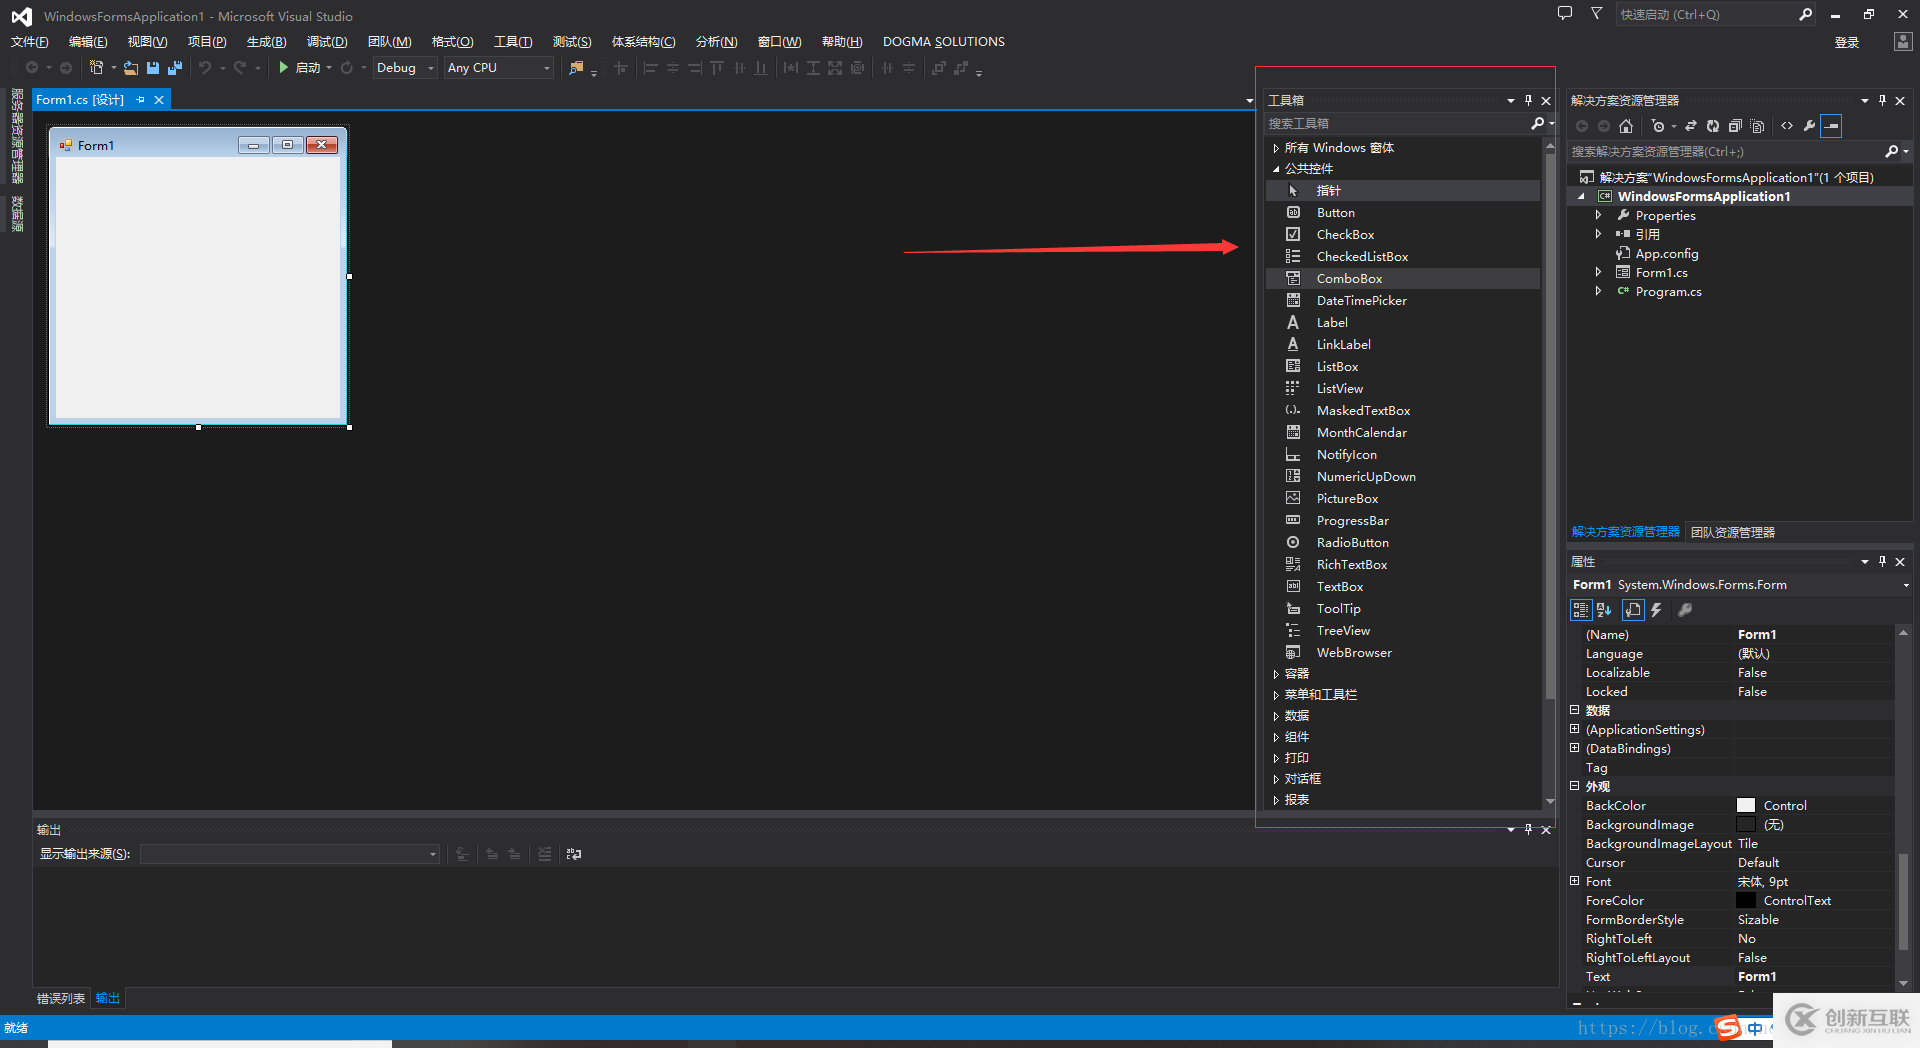The image size is (1920, 1048).
Task: Expand the 容器 toolbox group
Action: pos(1276,674)
